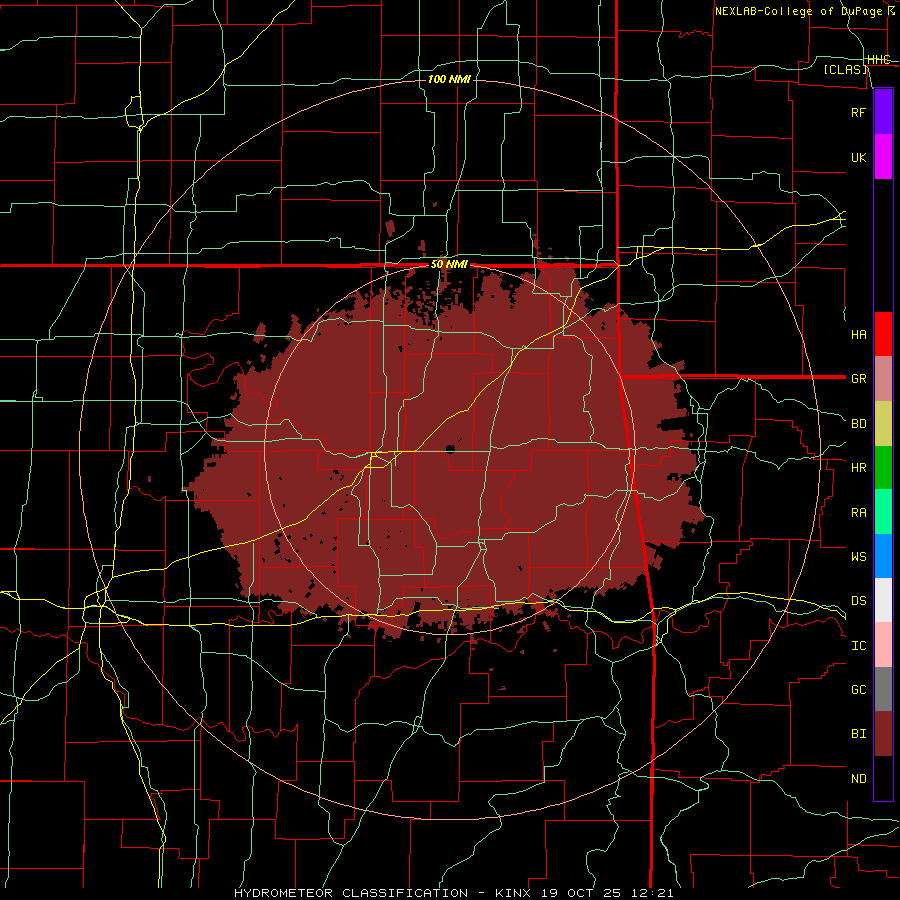Click the [CLAS] unit label
This screenshot has height=900, width=900.
(x=845, y=69)
